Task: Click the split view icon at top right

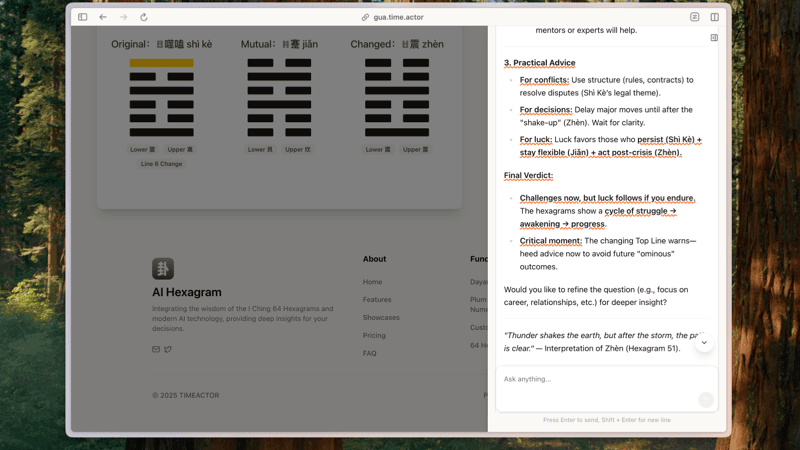Action: click(714, 17)
